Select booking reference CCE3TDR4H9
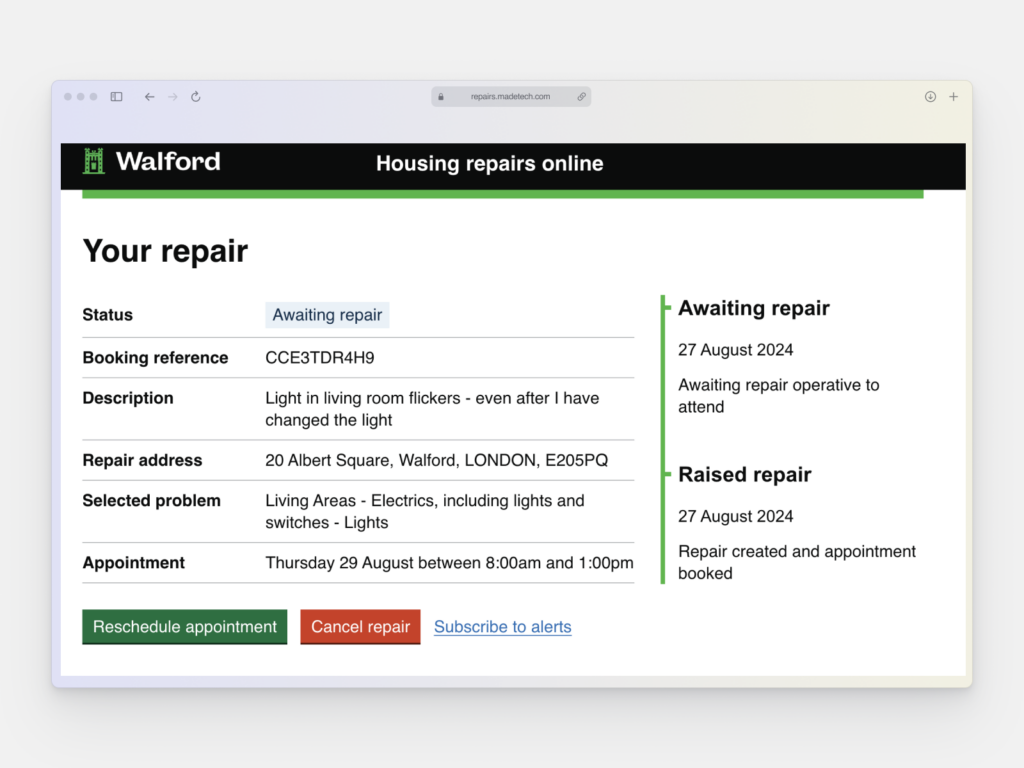1024x768 pixels. click(320, 358)
